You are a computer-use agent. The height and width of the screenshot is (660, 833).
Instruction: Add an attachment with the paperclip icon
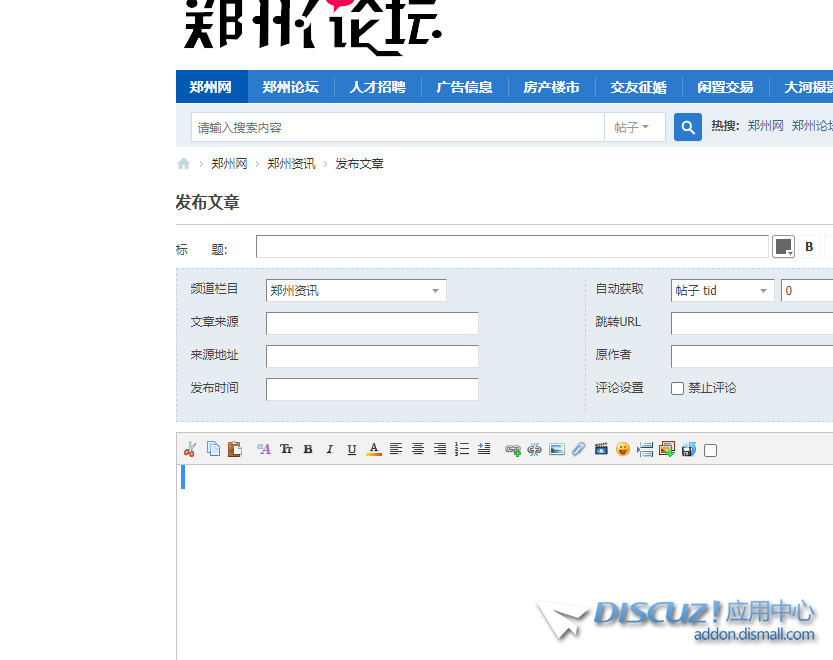(578, 450)
